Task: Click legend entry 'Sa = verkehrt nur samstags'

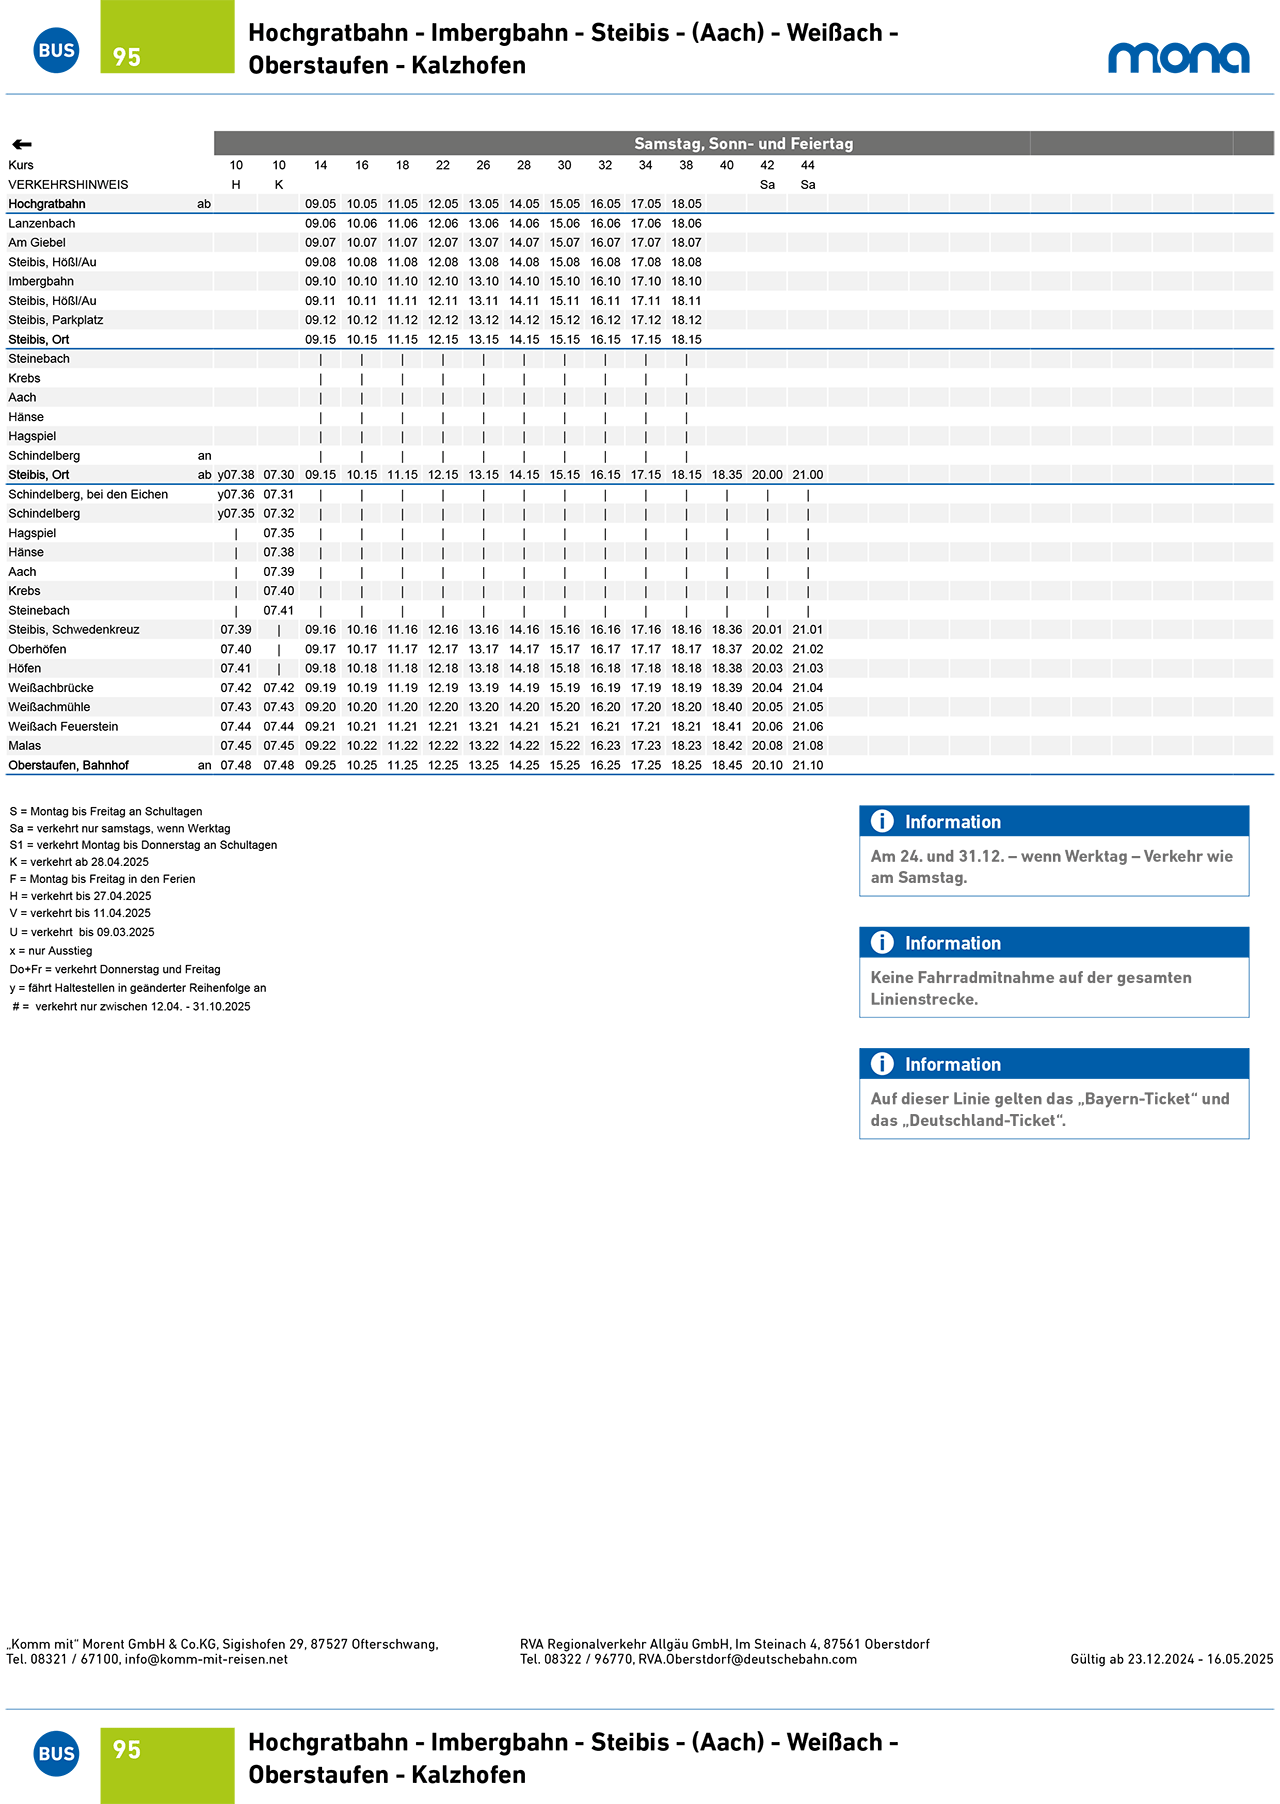Action: pos(120,829)
